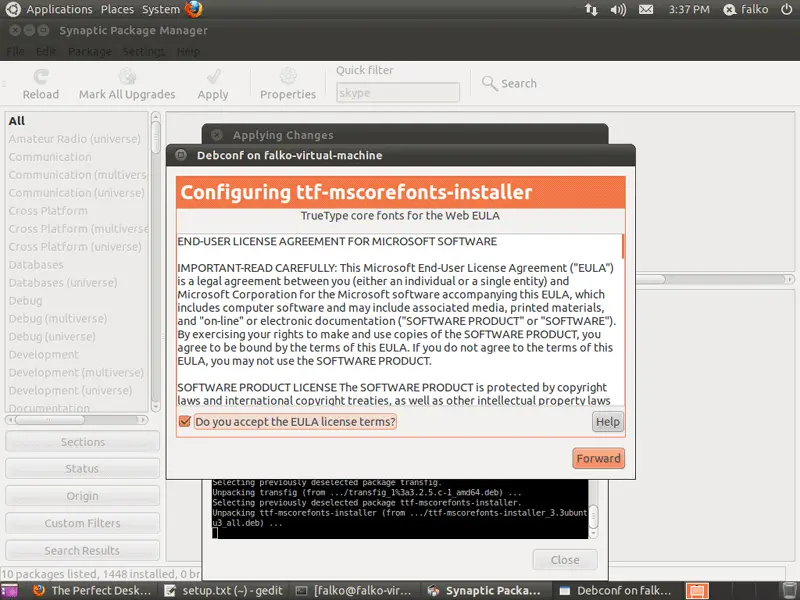800x600 pixels.
Task: Select Databases (universe) category
Action: point(63,283)
